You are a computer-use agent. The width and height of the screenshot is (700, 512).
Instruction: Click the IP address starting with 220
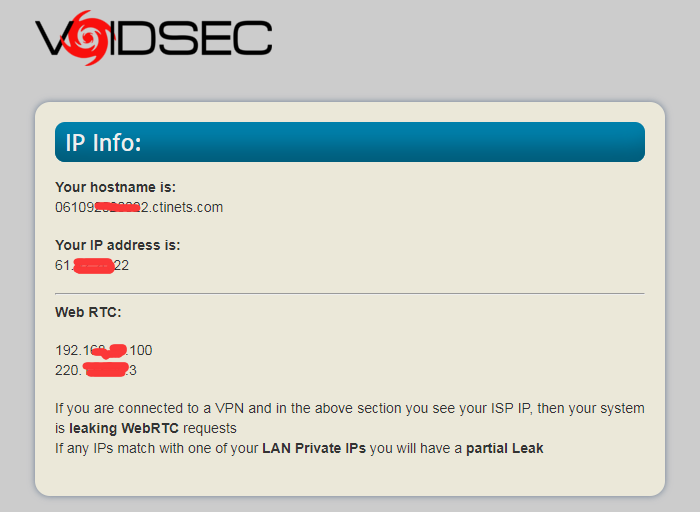pos(96,370)
